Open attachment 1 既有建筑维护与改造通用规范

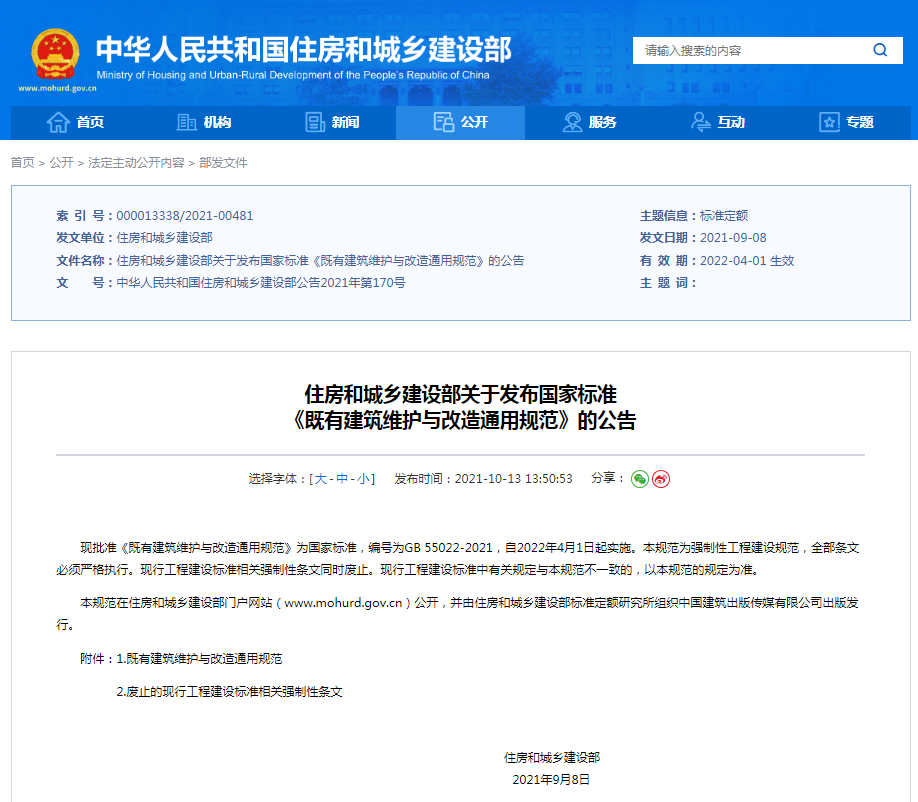pos(199,659)
